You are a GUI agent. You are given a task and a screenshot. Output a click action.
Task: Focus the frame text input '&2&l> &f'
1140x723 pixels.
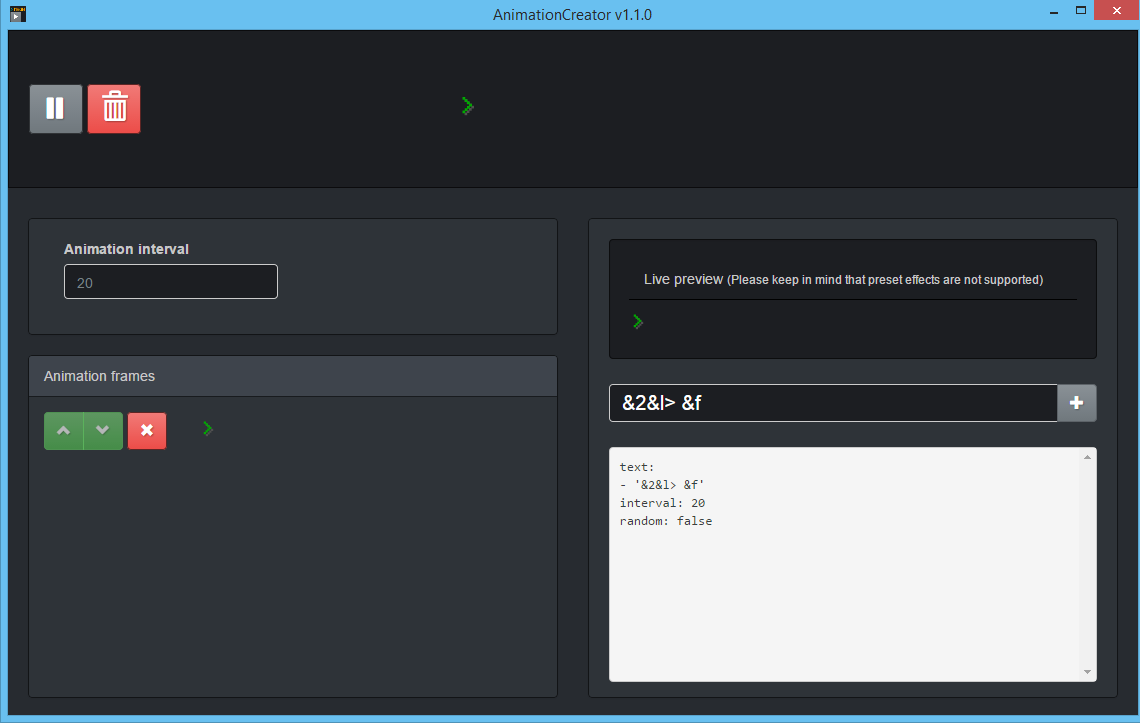coord(833,403)
